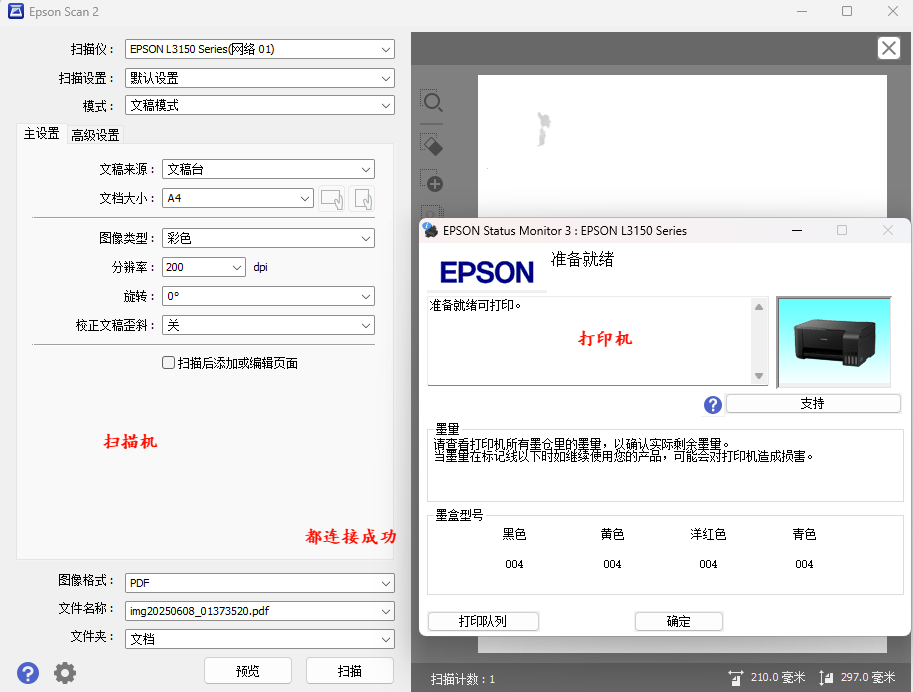Click the 支持 support button

pos(813,404)
